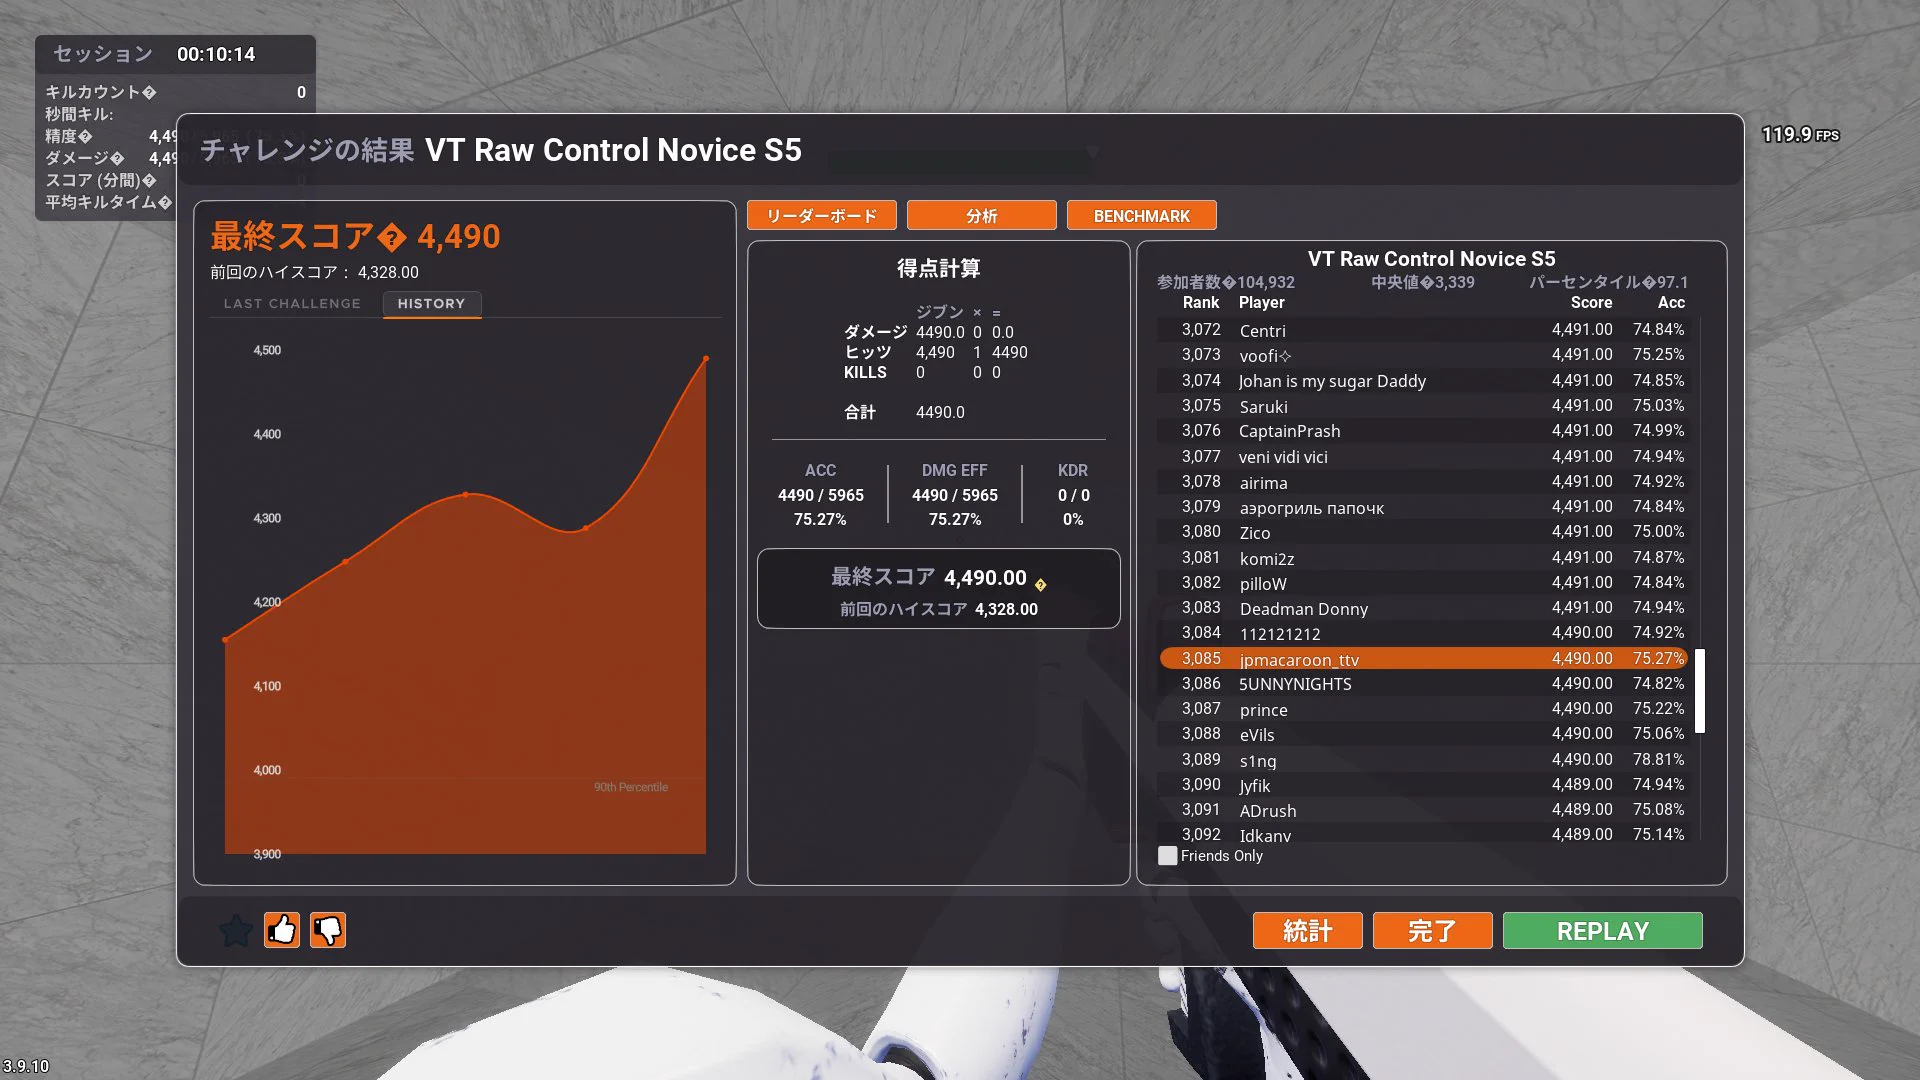Click the yellow diamond icon beside 4,490.00
The height and width of the screenshot is (1080, 1920).
coord(1040,585)
